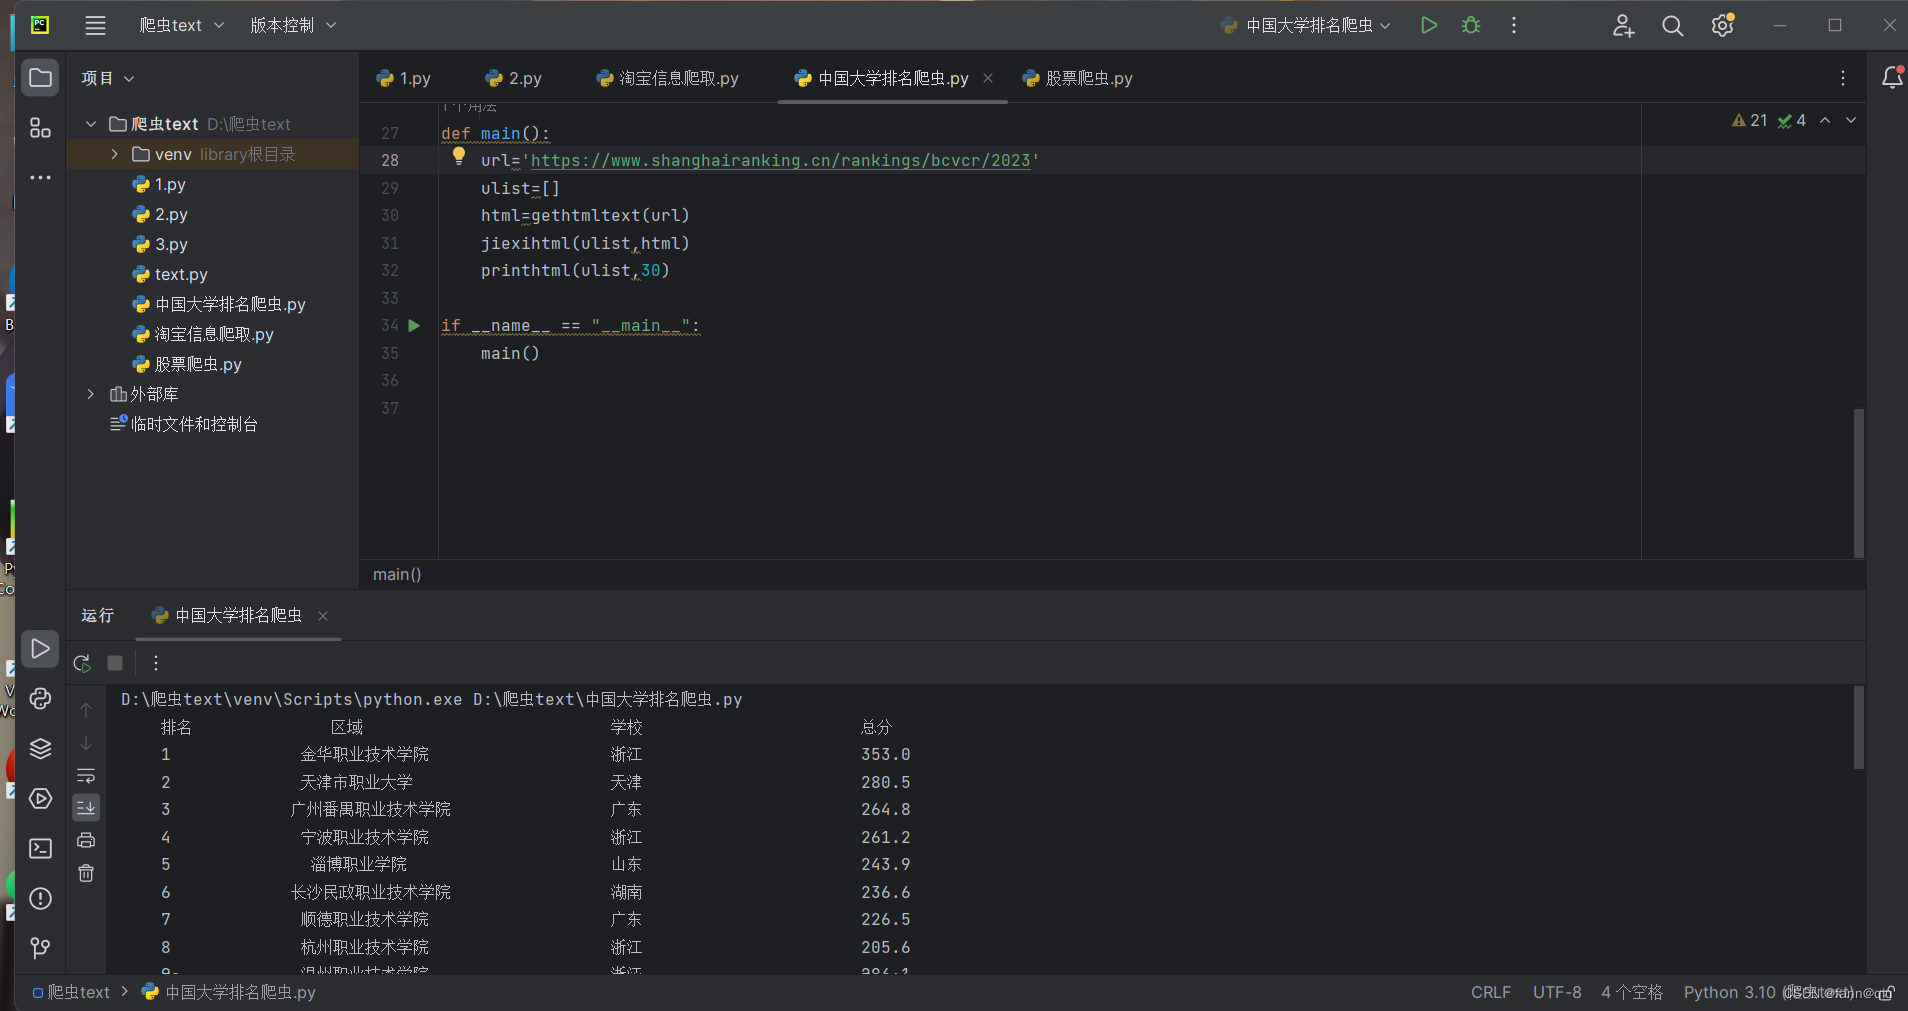Open run configuration dropdown 中国大学排名爬虫
The width and height of the screenshot is (1908, 1011).
tap(1306, 25)
